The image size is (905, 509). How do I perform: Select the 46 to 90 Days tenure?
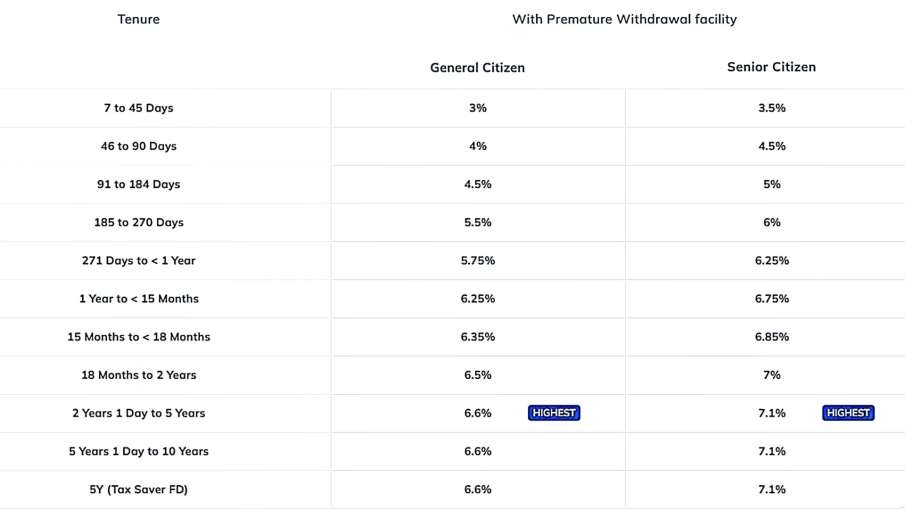coord(138,146)
